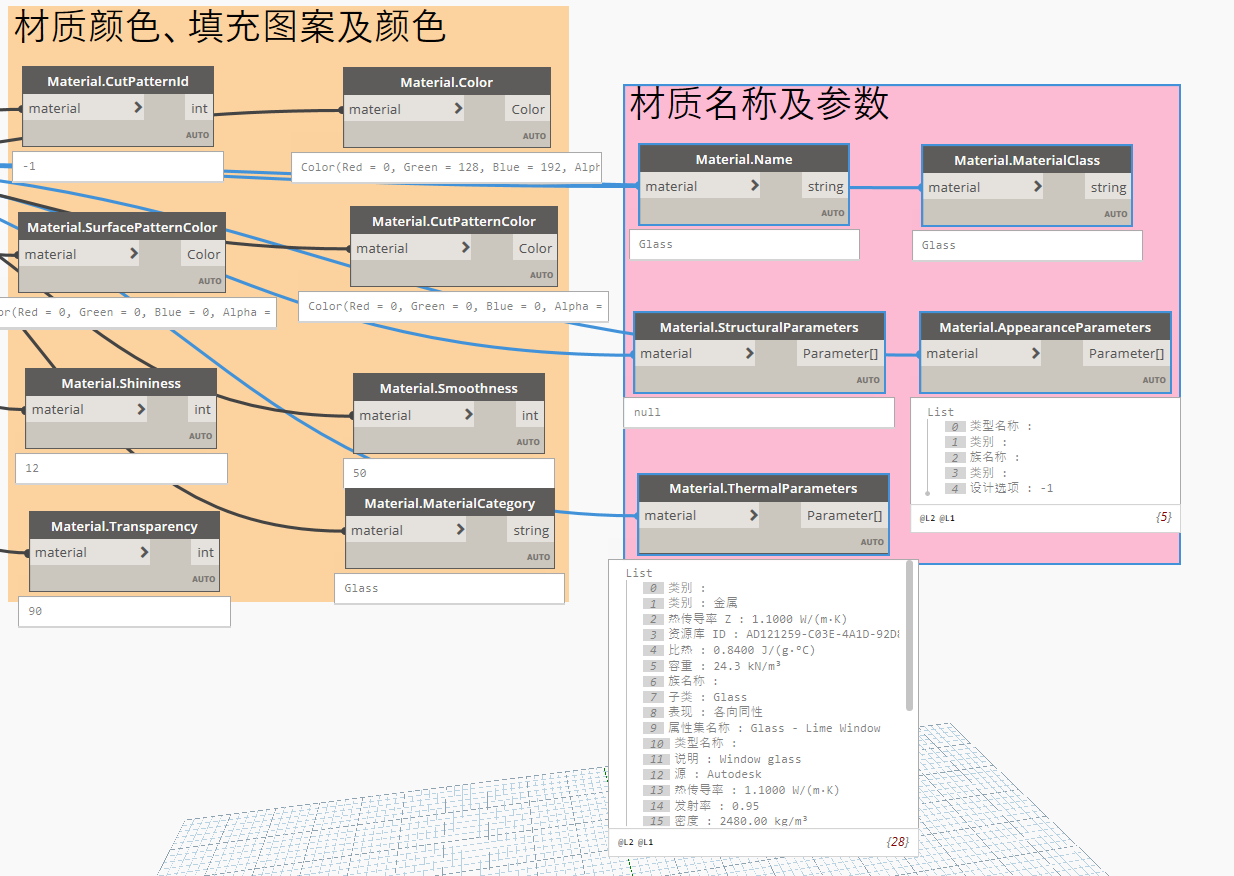Screen dimensions: 1234x876
Task: Expand the material input chevron on Material.Name
Action: click(755, 185)
